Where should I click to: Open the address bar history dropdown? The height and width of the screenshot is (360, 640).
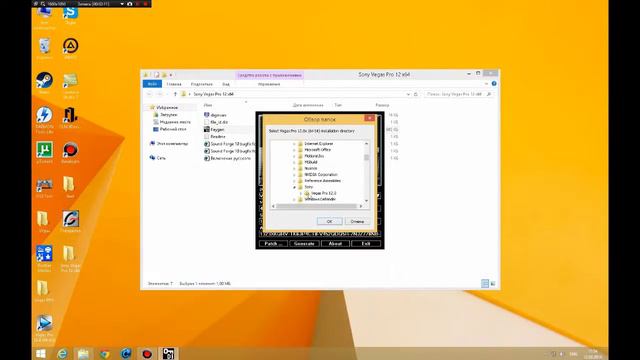coord(408,94)
